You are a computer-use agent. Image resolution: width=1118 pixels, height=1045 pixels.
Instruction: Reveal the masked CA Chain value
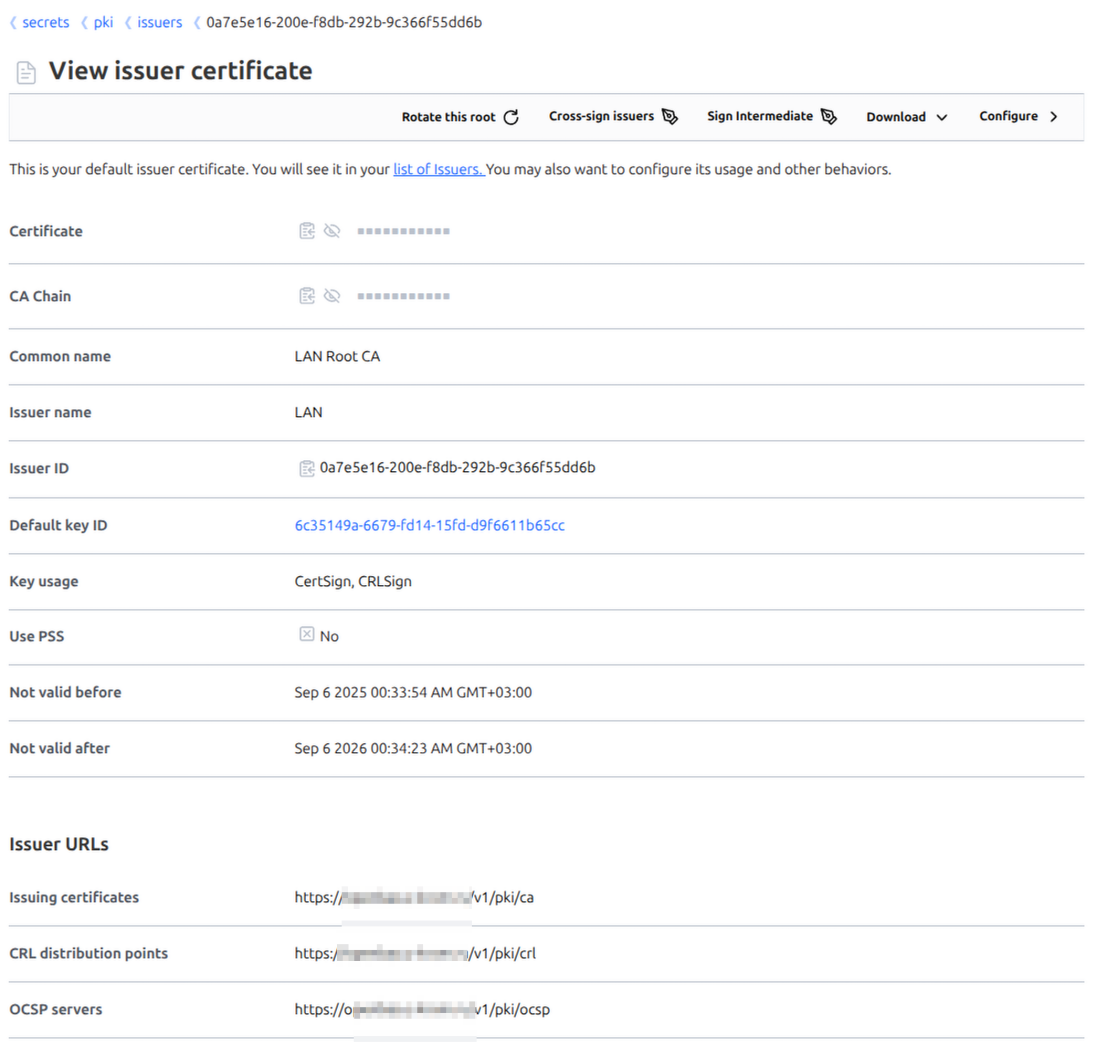coord(332,296)
